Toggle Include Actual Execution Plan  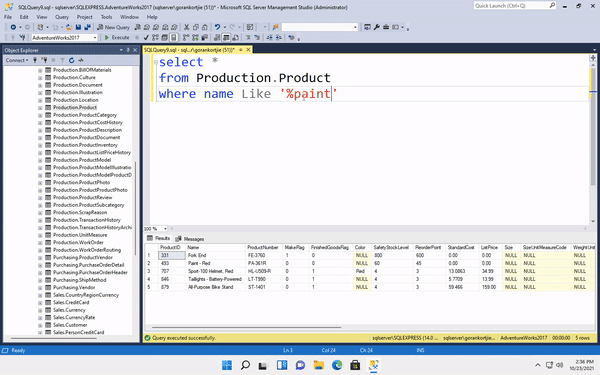(x=186, y=38)
